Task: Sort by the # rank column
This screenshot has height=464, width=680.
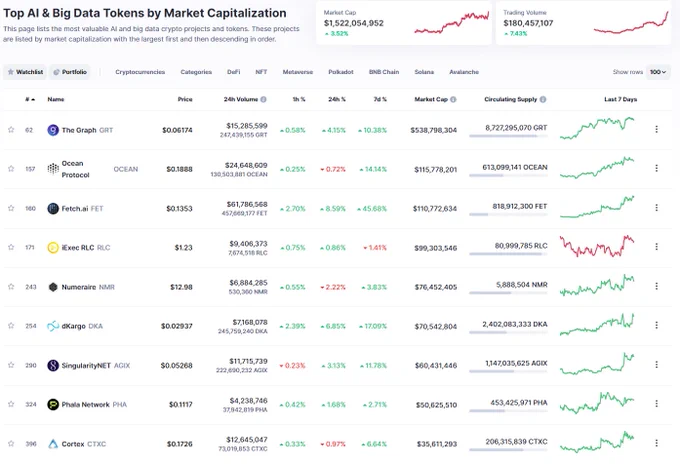Action: 30,99
